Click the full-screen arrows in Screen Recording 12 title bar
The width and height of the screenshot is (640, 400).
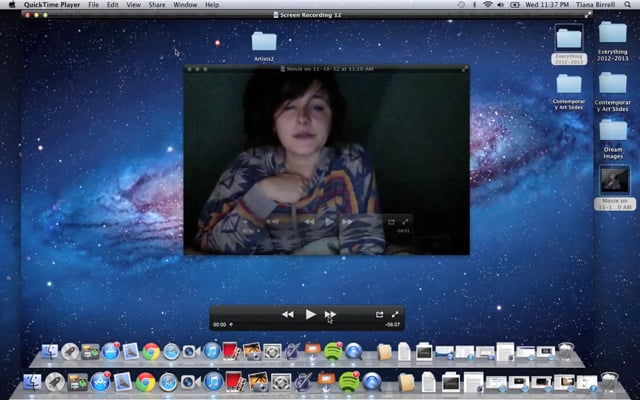pos(588,15)
